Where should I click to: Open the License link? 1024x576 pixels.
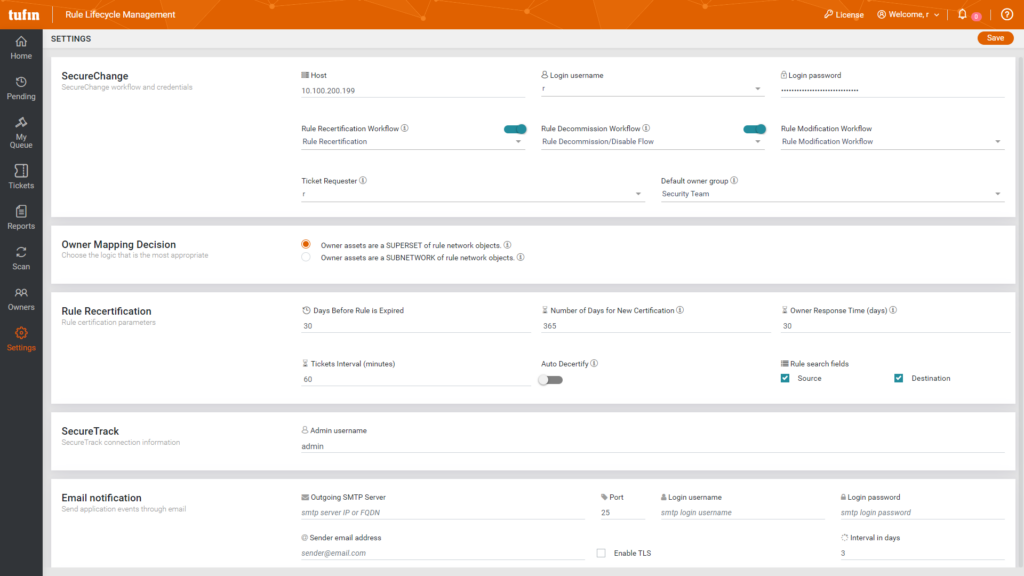pos(843,15)
